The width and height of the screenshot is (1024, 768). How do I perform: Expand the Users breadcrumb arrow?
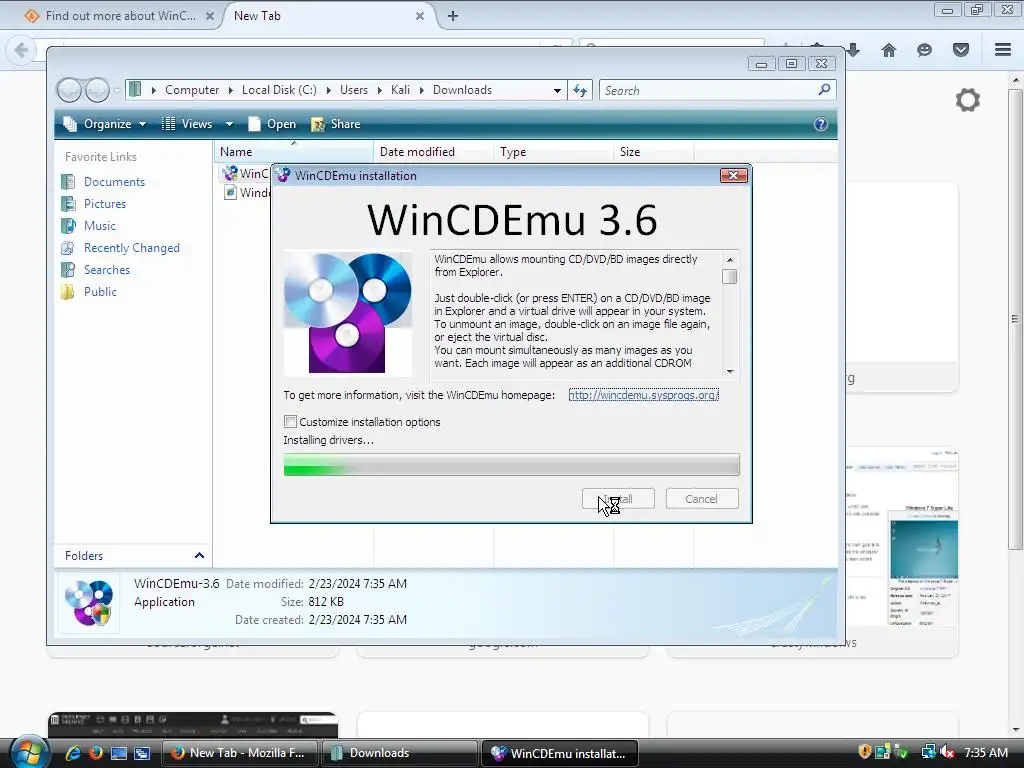pyautogui.click(x=379, y=90)
